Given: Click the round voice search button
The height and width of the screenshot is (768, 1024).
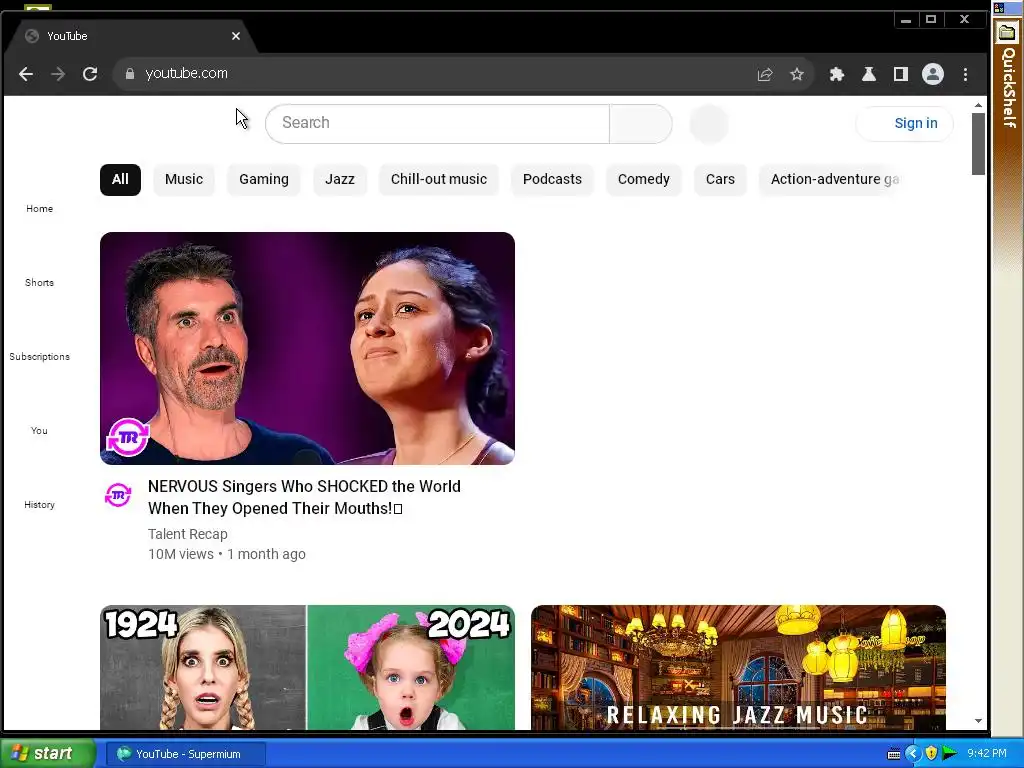Looking at the screenshot, I should 709,123.
